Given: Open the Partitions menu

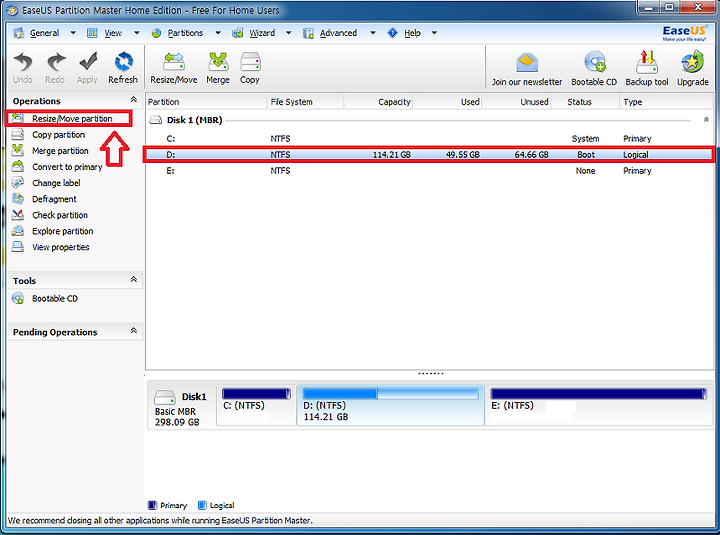Looking at the screenshot, I should (x=185, y=33).
